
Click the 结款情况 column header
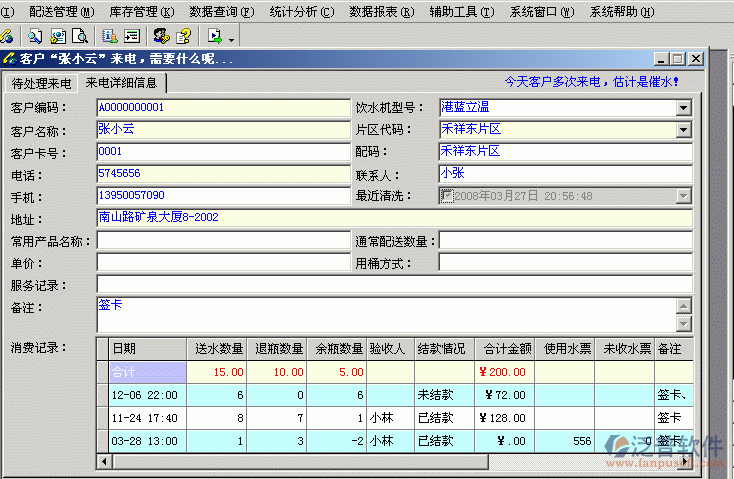click(x=442, y=348)
